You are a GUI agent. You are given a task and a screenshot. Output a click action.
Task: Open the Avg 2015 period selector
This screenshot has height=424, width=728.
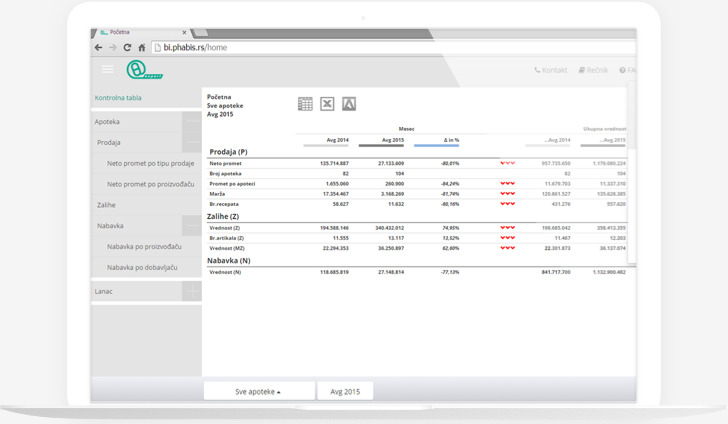(345, 392)
